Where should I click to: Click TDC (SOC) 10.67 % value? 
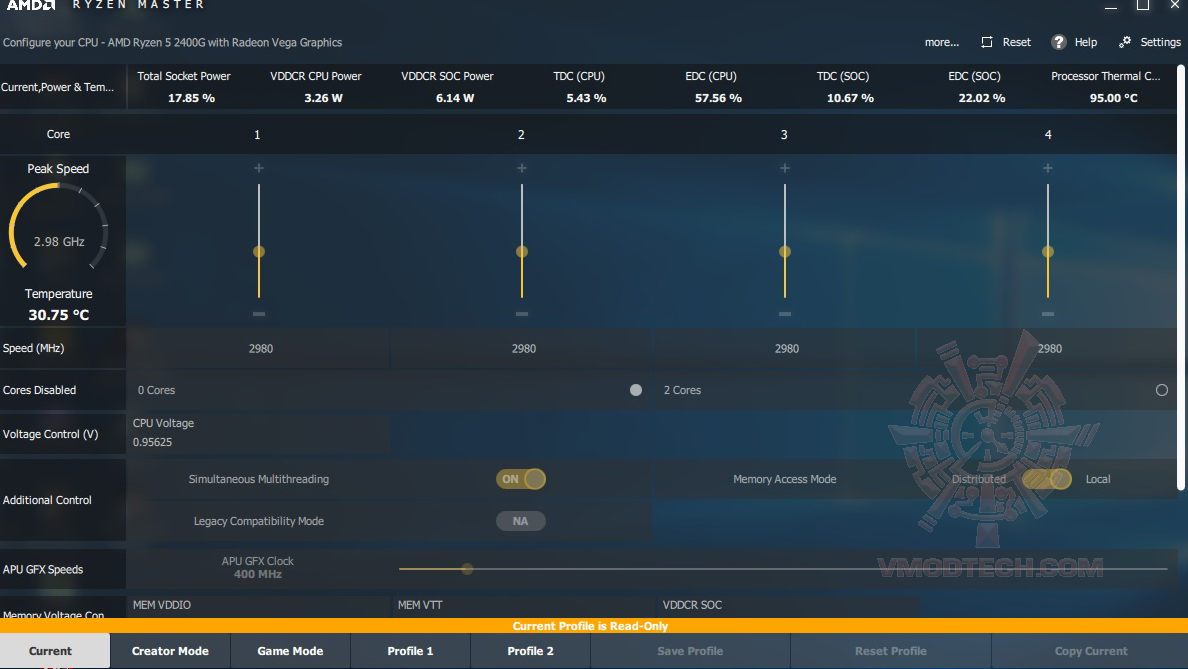(x=850, y=98)
